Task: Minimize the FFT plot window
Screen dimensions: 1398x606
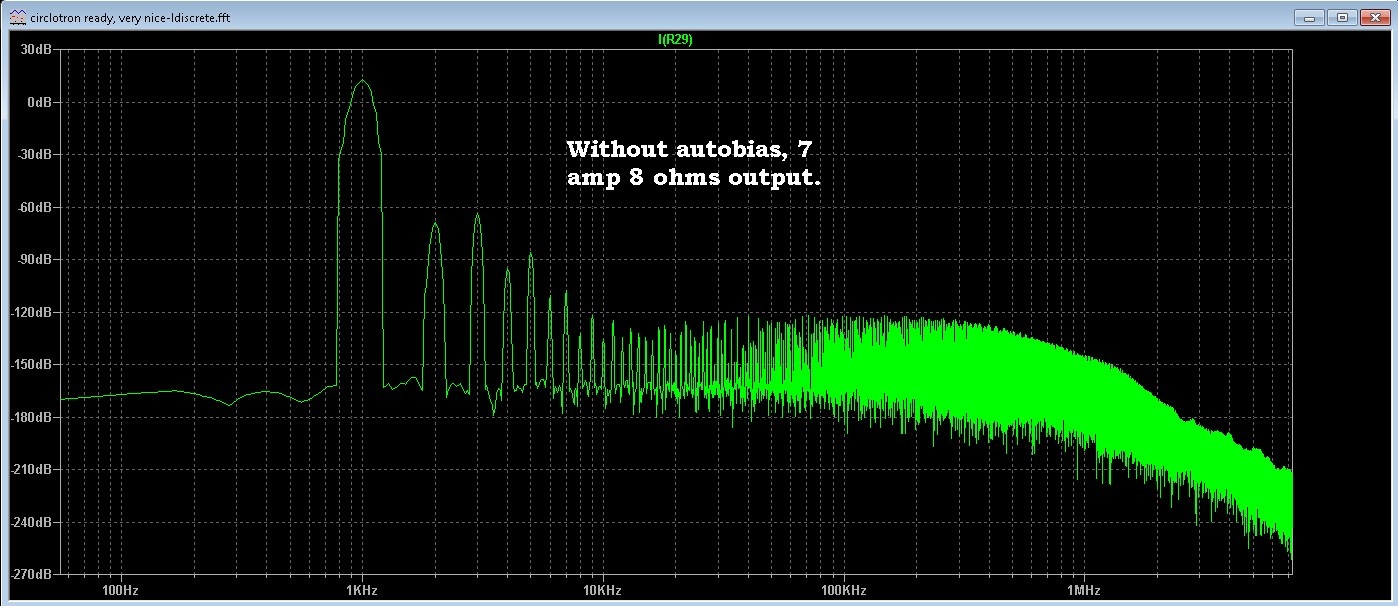Action: (x=1308, y=17)
